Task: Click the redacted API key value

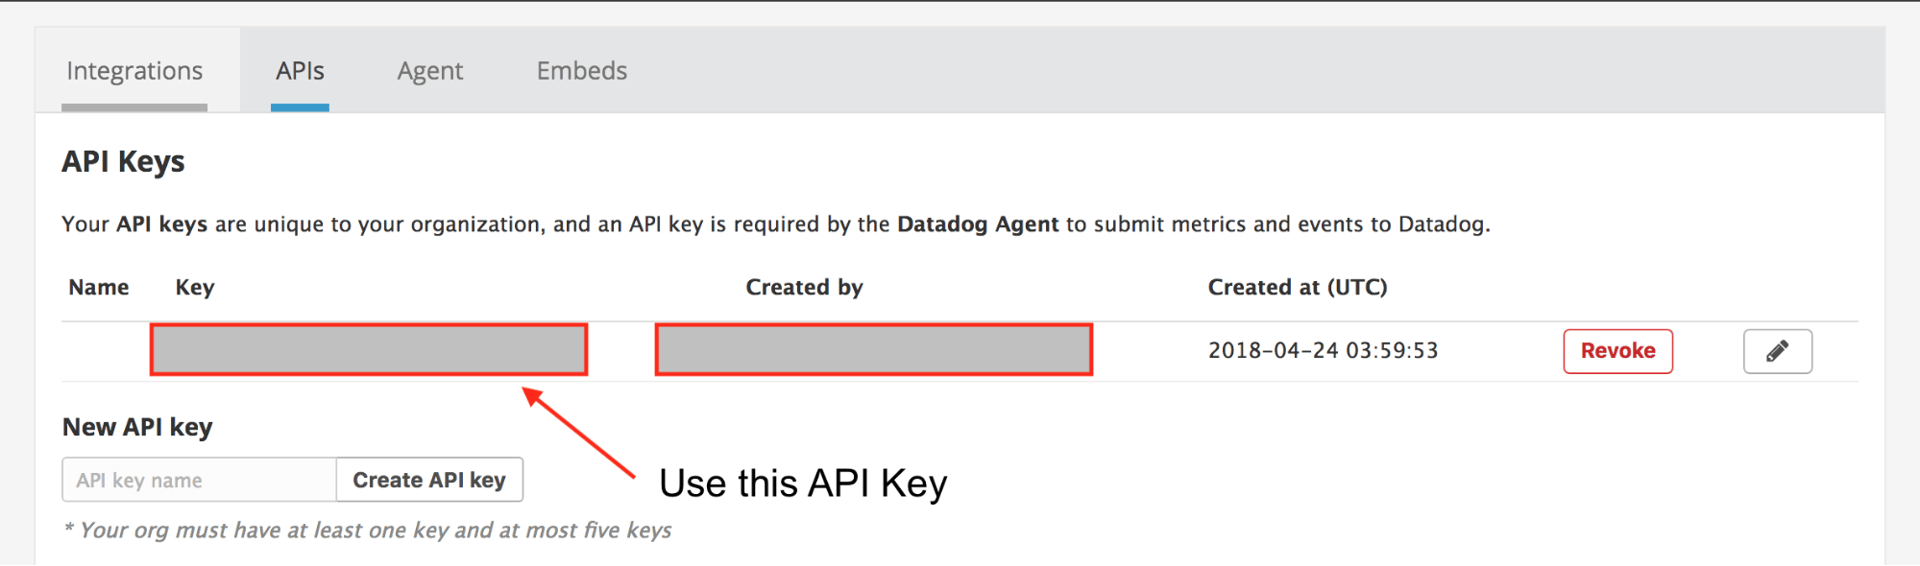Action: 369,350
